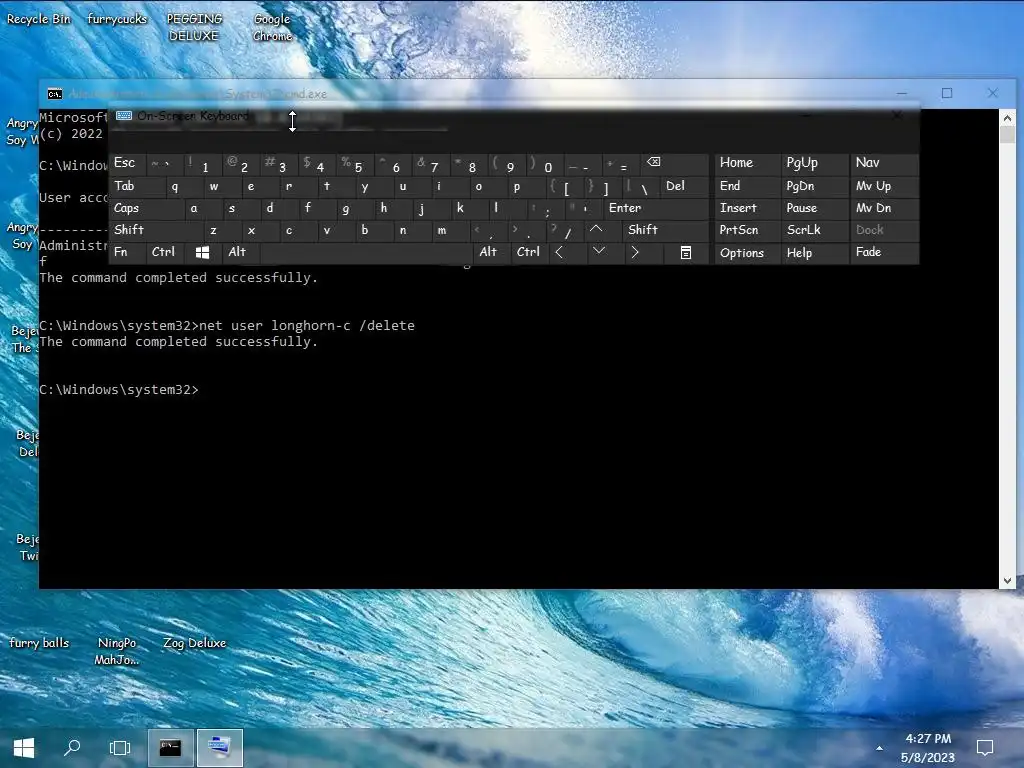Click the Esc key

[127, 163]
